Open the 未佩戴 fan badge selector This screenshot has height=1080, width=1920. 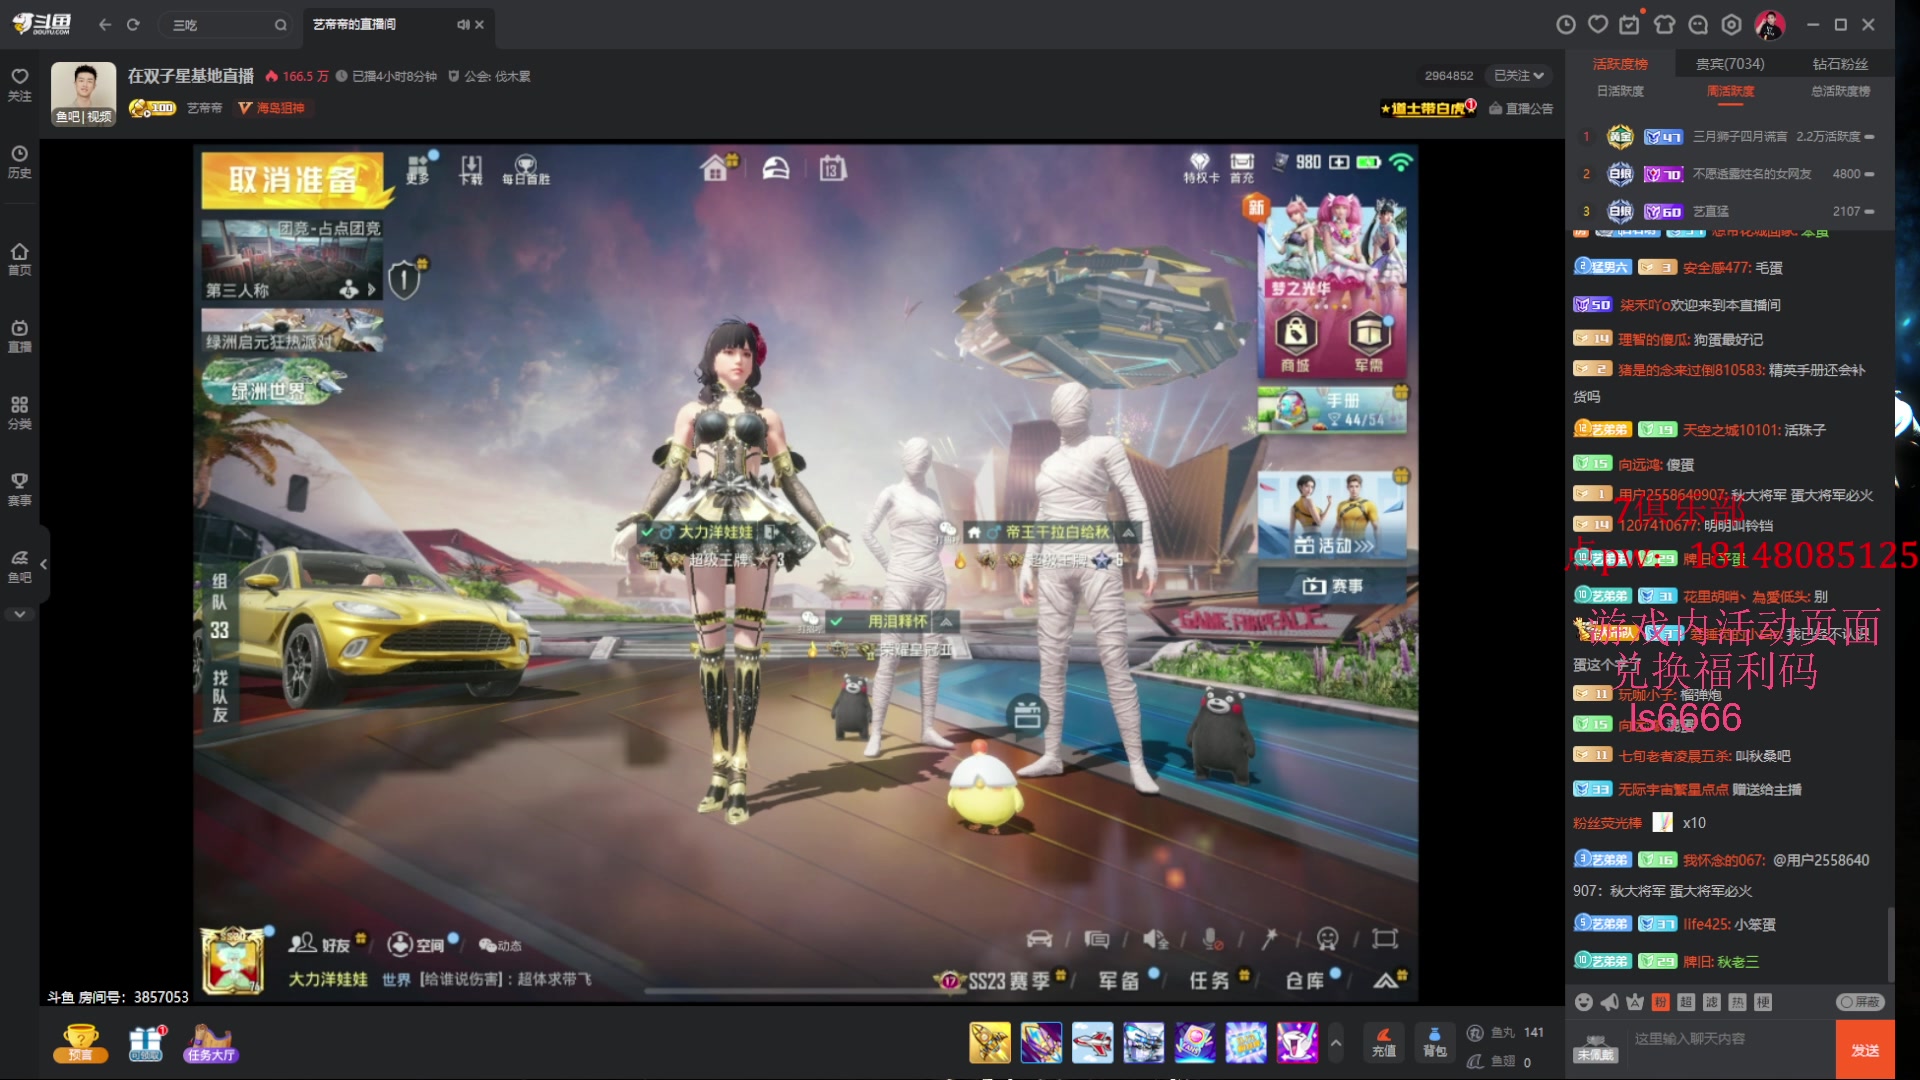1595,1048
